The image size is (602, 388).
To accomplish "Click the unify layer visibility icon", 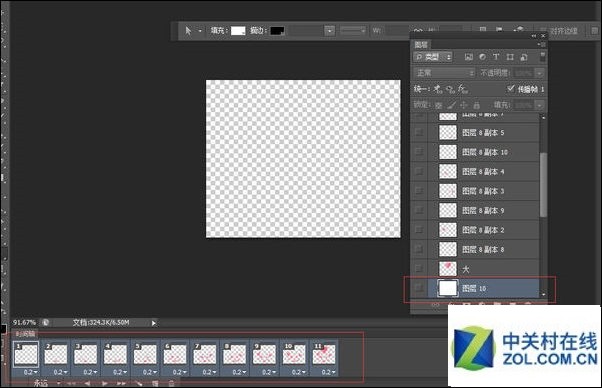I will click(x=450, y=89).
